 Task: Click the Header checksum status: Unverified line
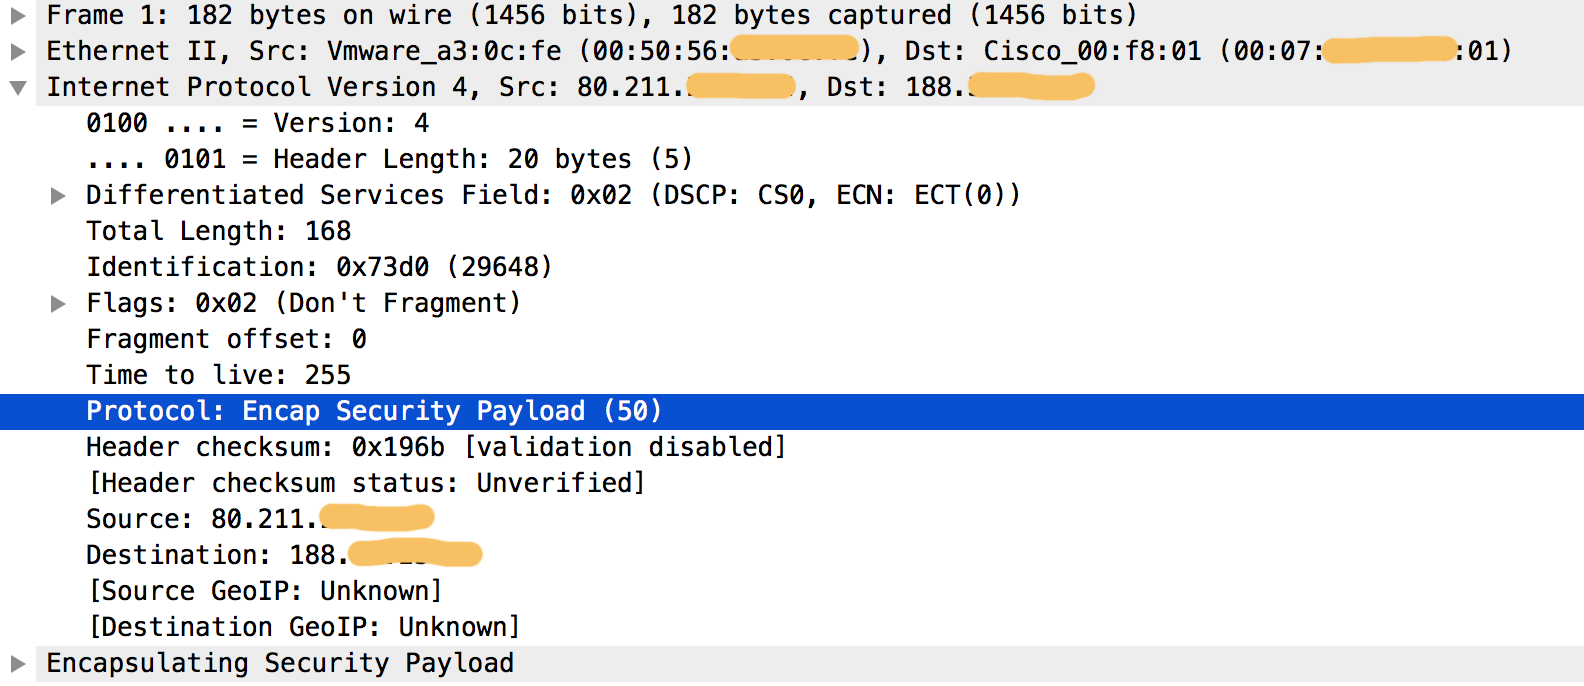366,483
